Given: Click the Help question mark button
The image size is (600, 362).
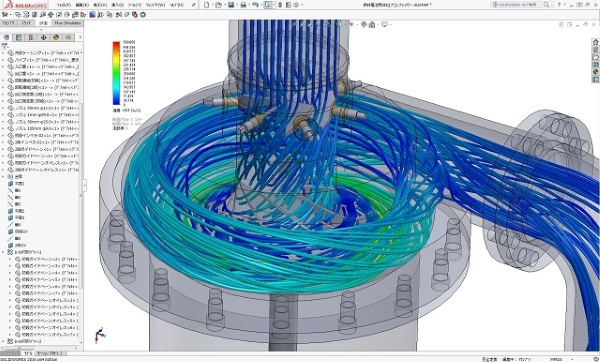Looking at the screenshot, I should [559, 5].
